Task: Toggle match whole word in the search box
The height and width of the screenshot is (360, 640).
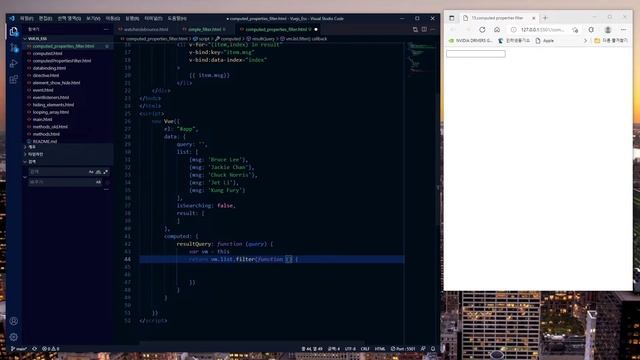Action: pyautogui.click(x=98, y=172)
